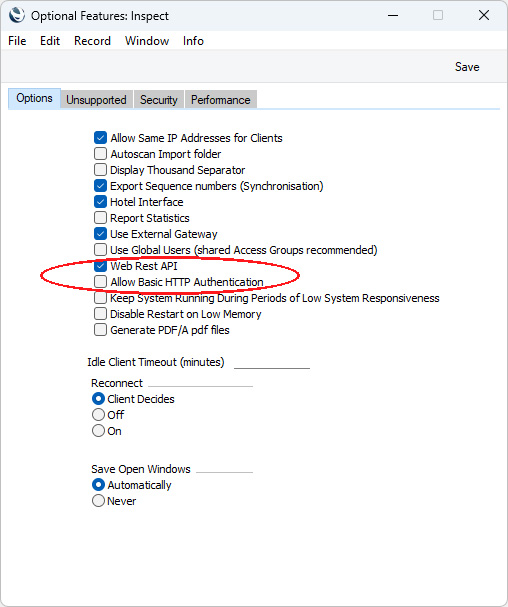
Task: Enable Allow Basic HTTP Authentication checkbox
Action: (100, 282)
